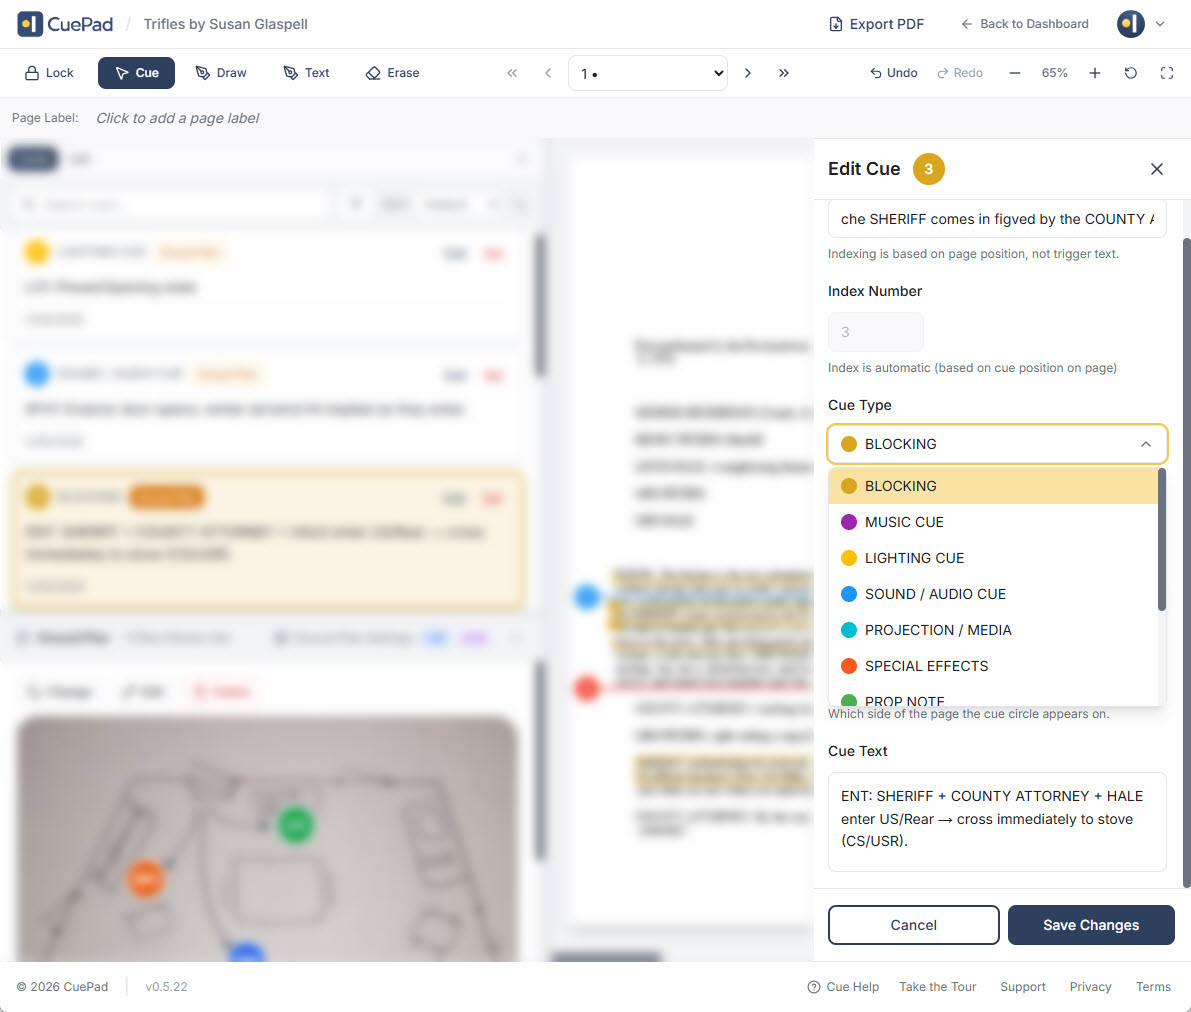The width and height of the screenshot is (1191, 1012).
Task: Jump to the last page
Action: pyautogui.click(x=784, y=73)
